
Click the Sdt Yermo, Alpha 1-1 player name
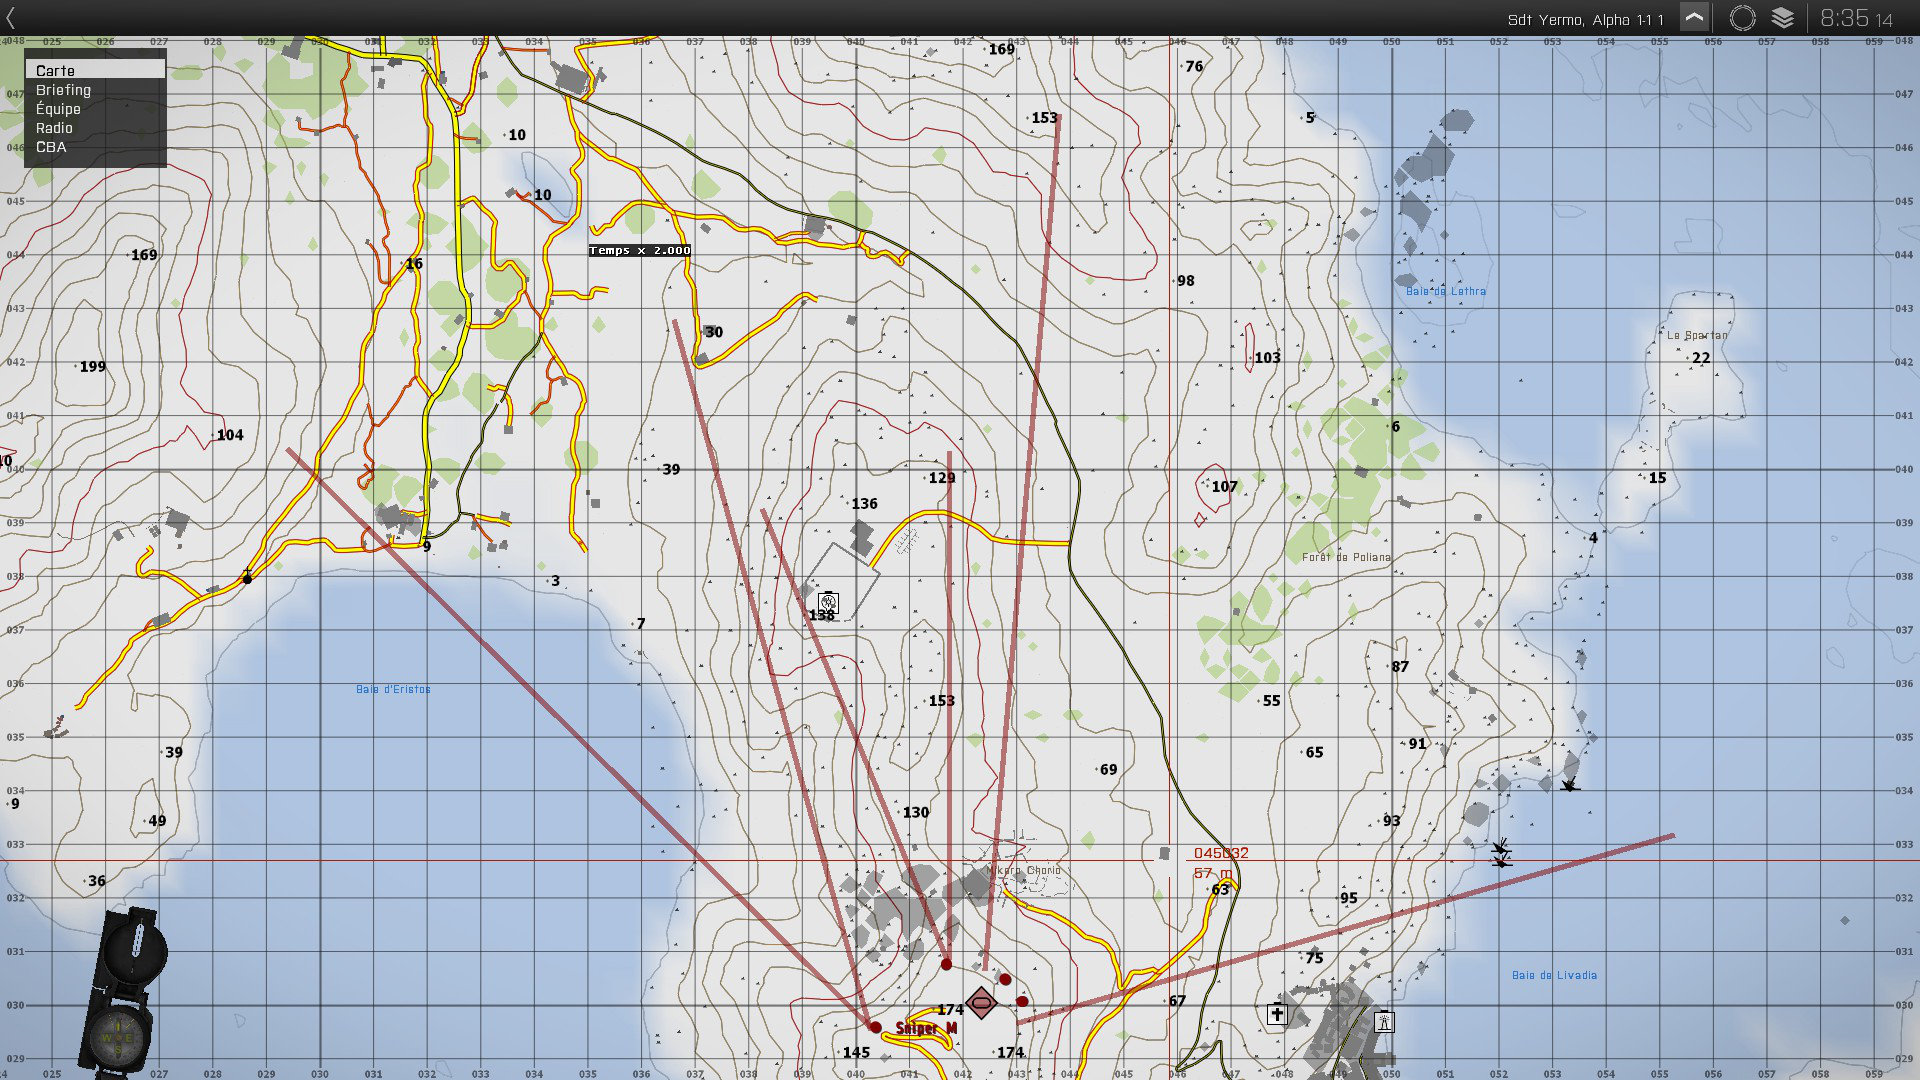click(1585, 19)
